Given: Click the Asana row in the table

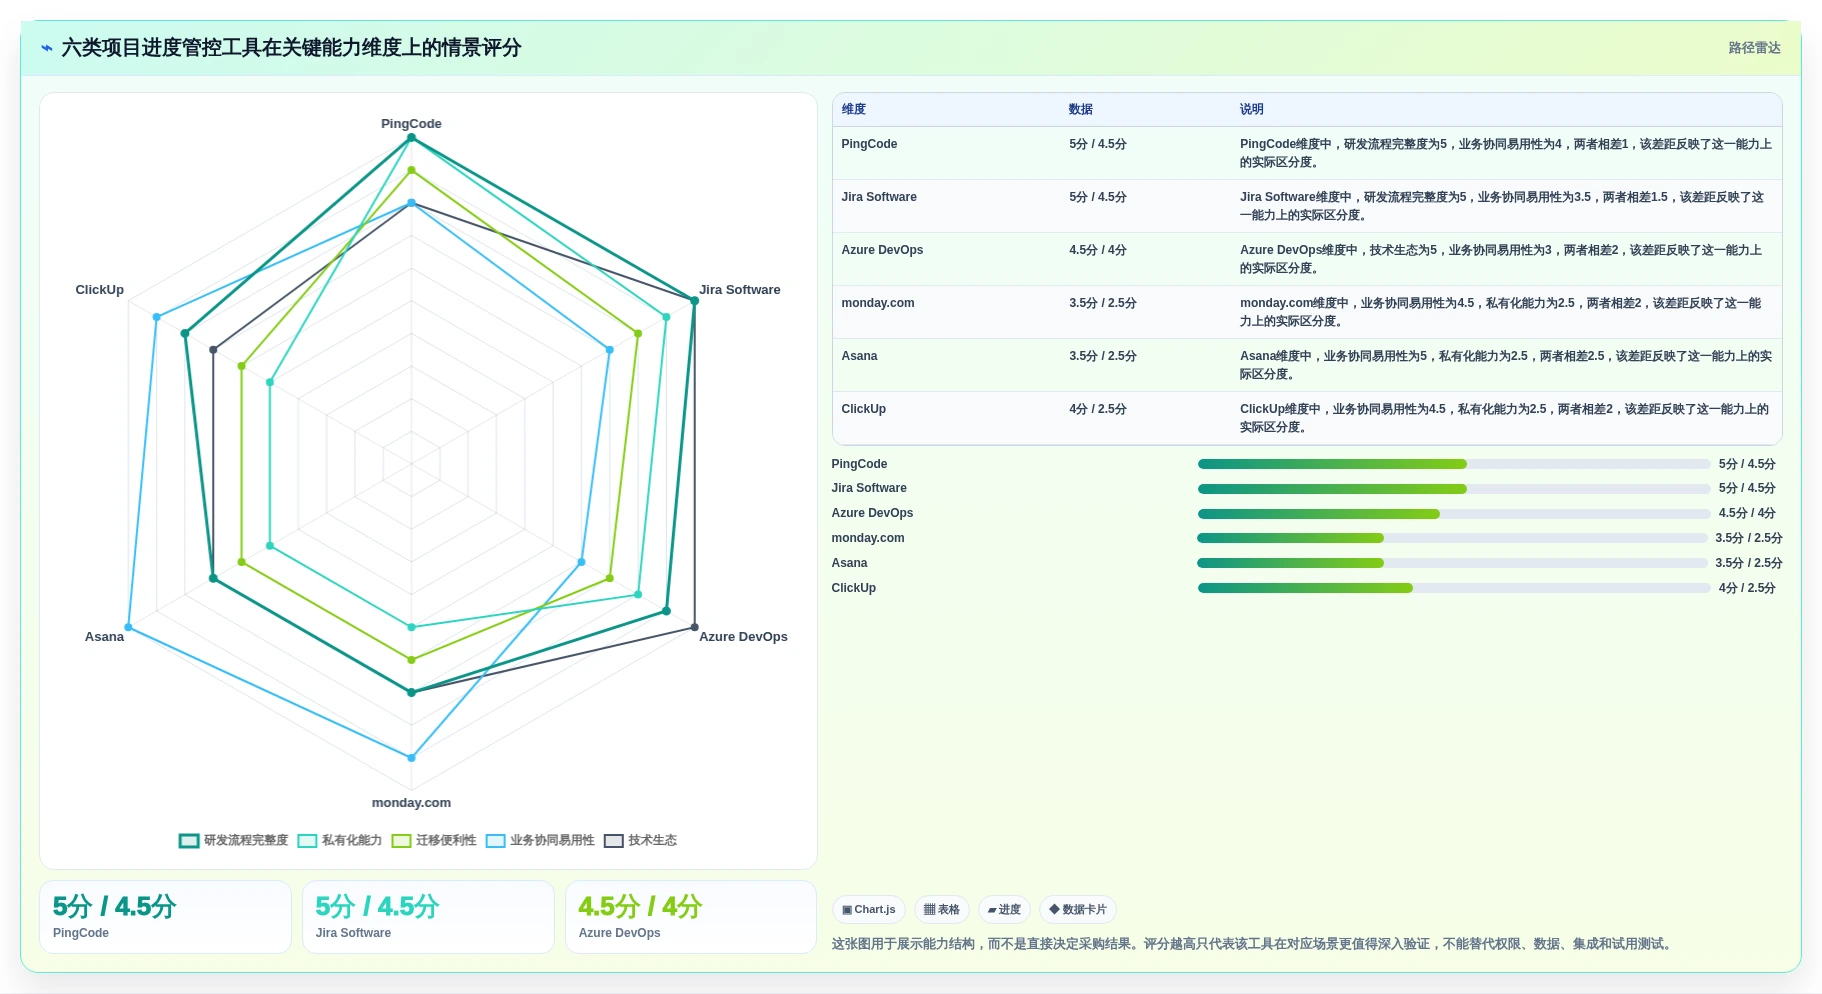Looking at the screenshot, I should point(1307,365).
